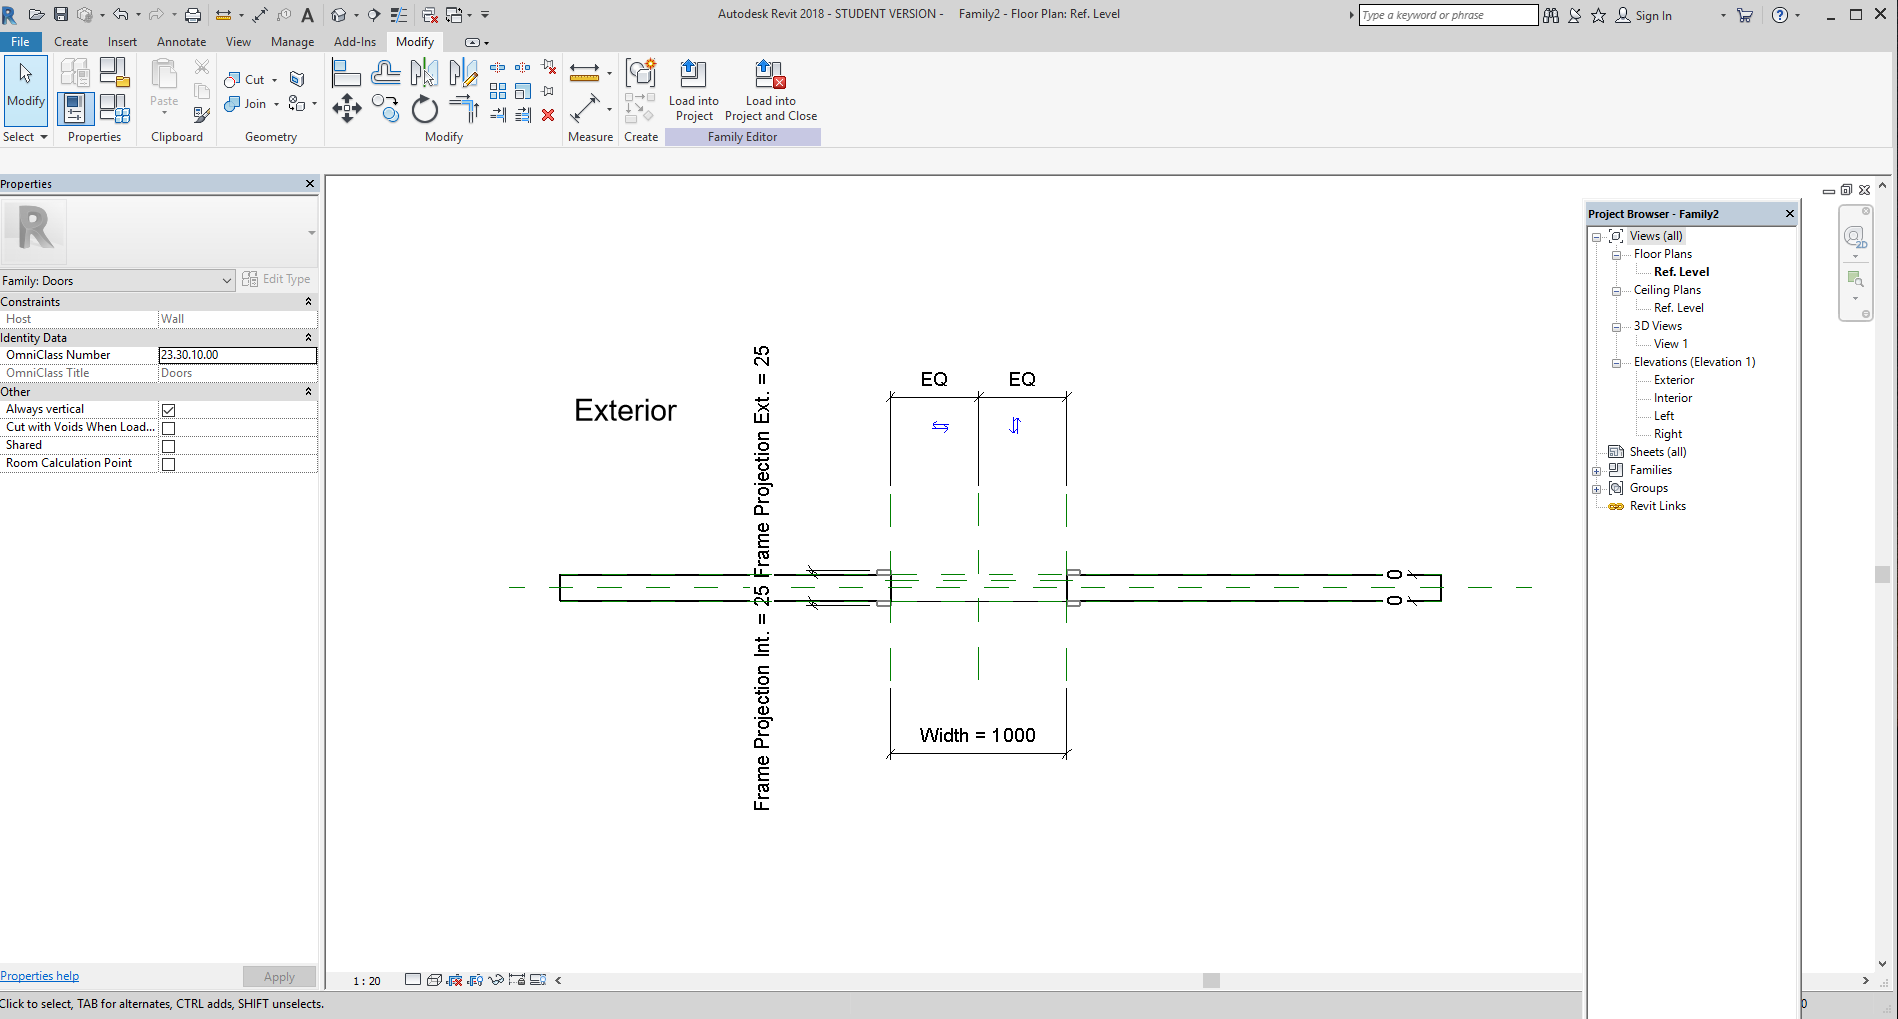Open the Properties help link
The width and height of the screenshot is (1898, 1019).
pos(40,976)
